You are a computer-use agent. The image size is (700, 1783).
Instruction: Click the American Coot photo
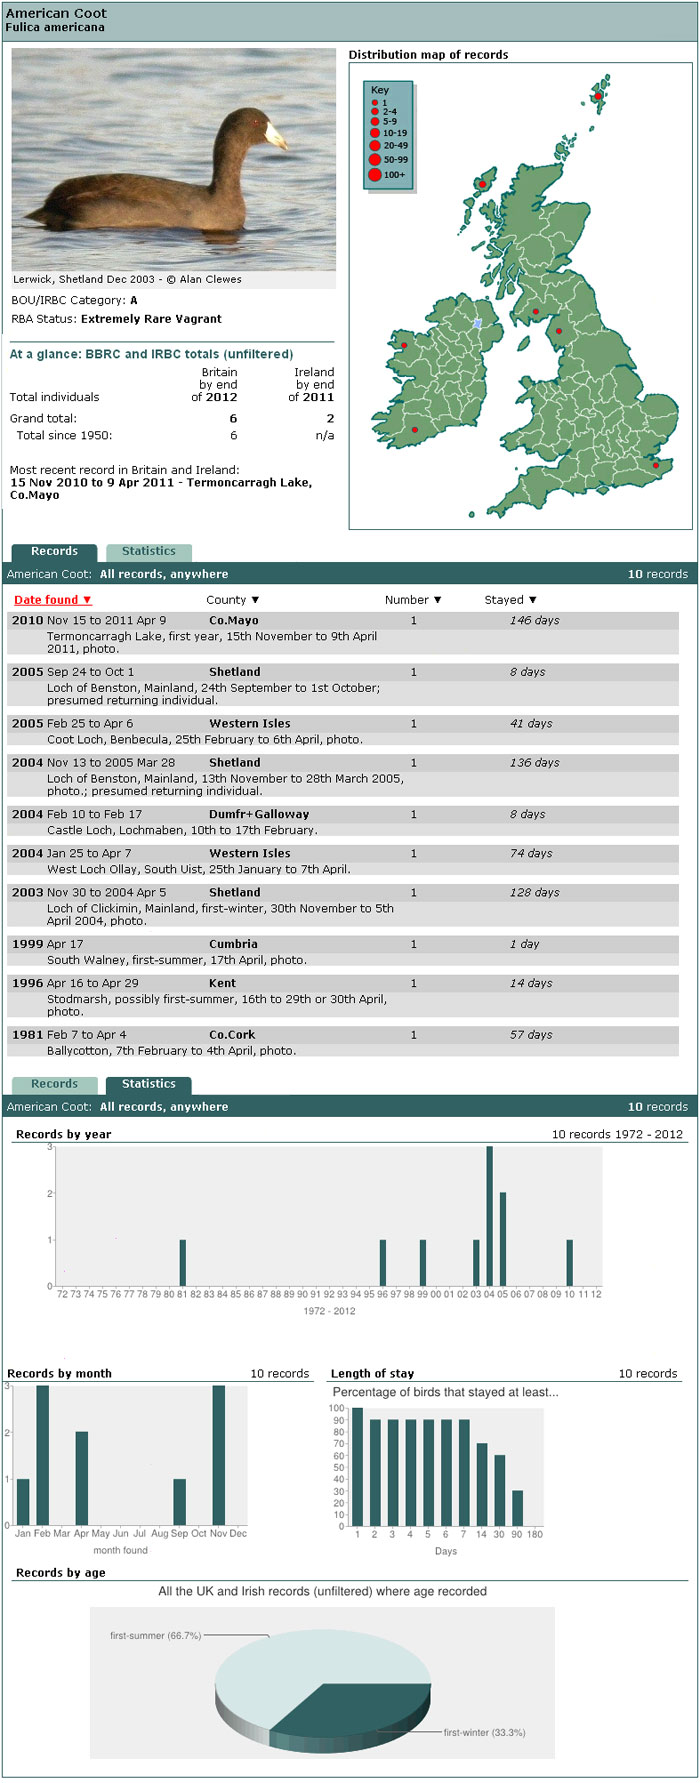pos(174,159)
